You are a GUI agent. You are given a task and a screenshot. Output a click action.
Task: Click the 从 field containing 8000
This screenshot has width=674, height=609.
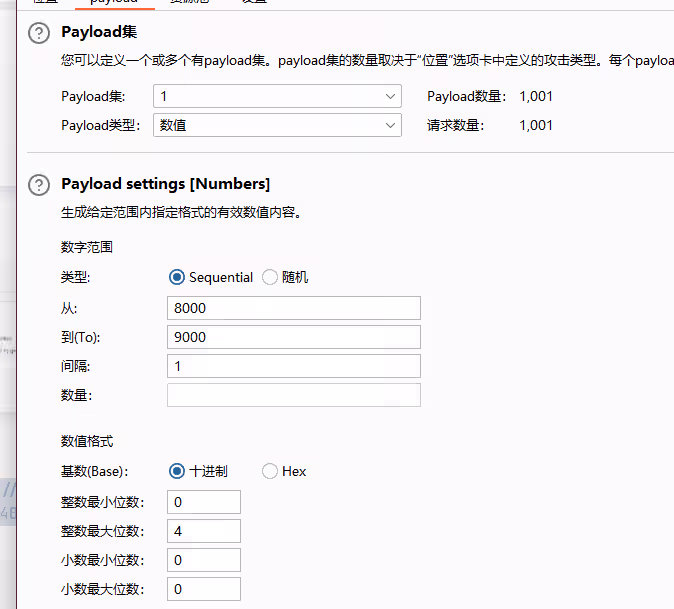tap(294, 308)
